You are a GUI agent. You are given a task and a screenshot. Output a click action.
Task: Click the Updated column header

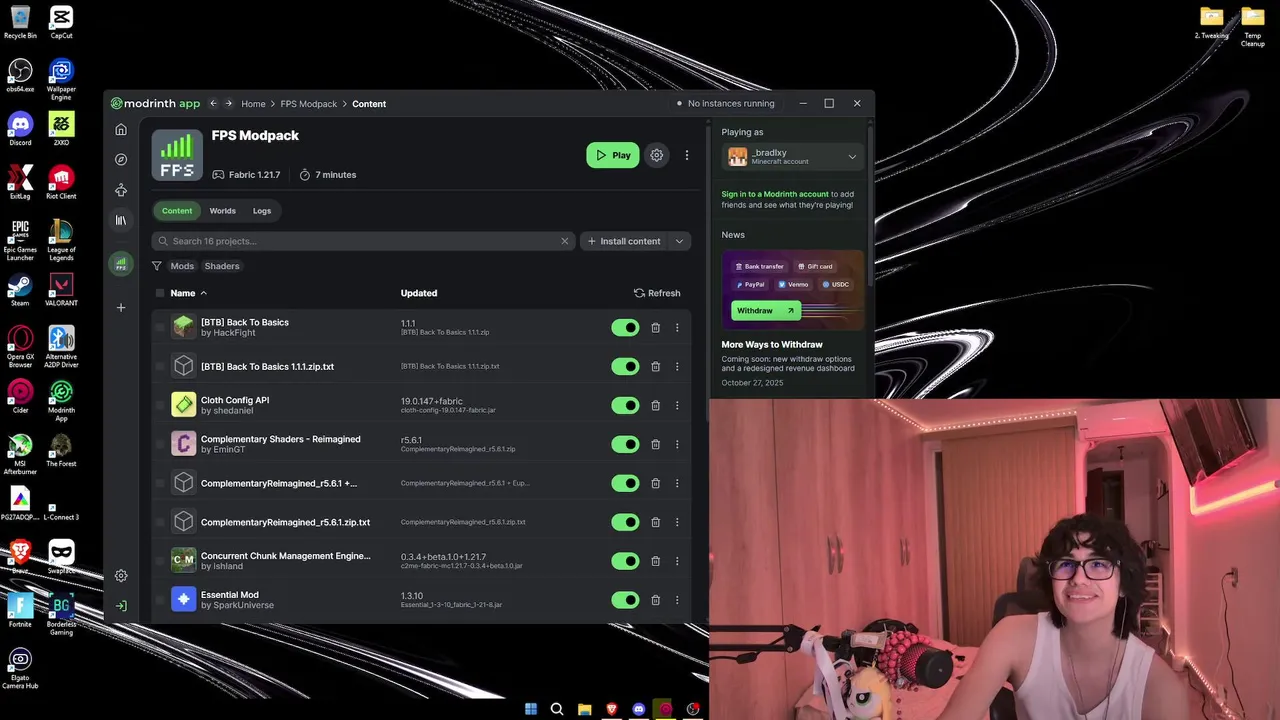419,293
